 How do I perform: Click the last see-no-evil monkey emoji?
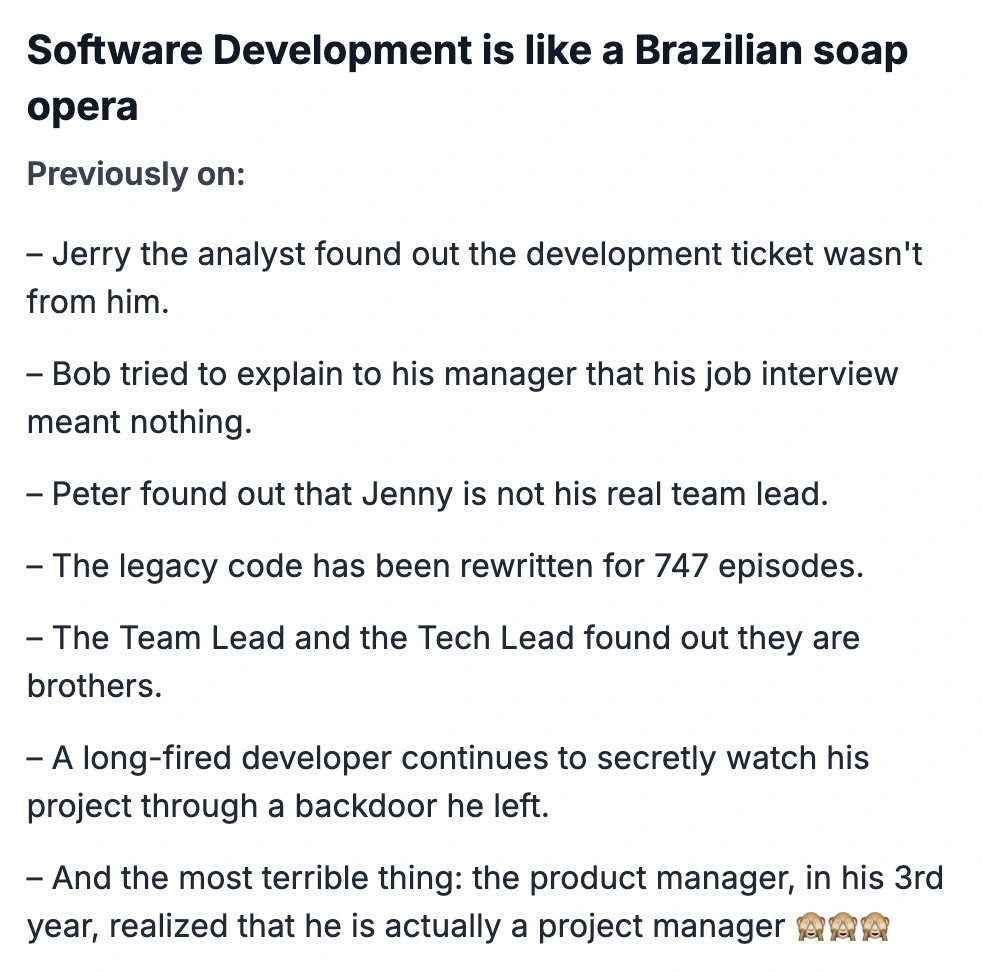click(875, 927)
